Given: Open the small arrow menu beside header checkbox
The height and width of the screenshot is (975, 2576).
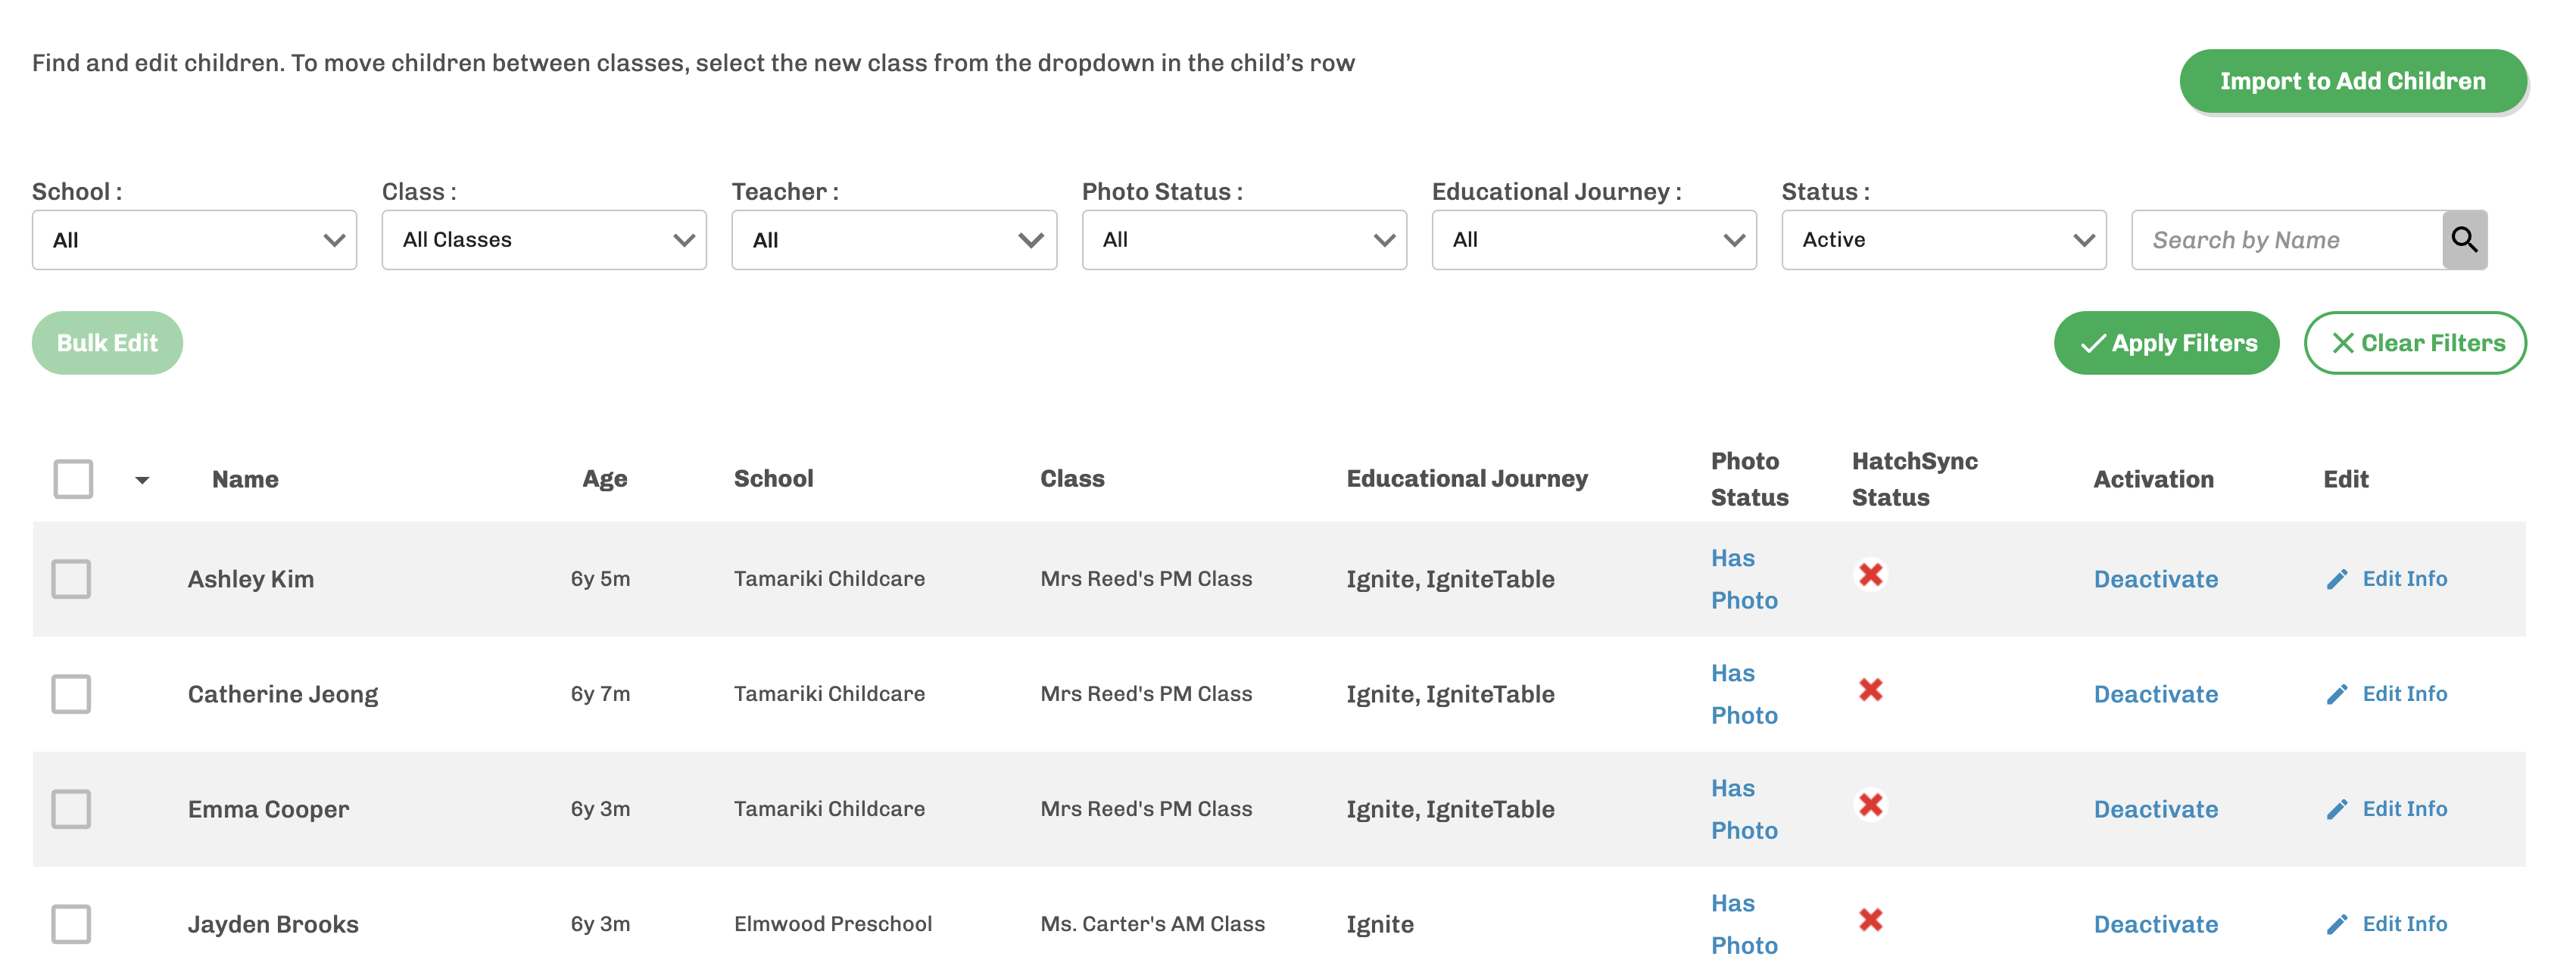Looking at the screenshot, I should coord(142,480).
